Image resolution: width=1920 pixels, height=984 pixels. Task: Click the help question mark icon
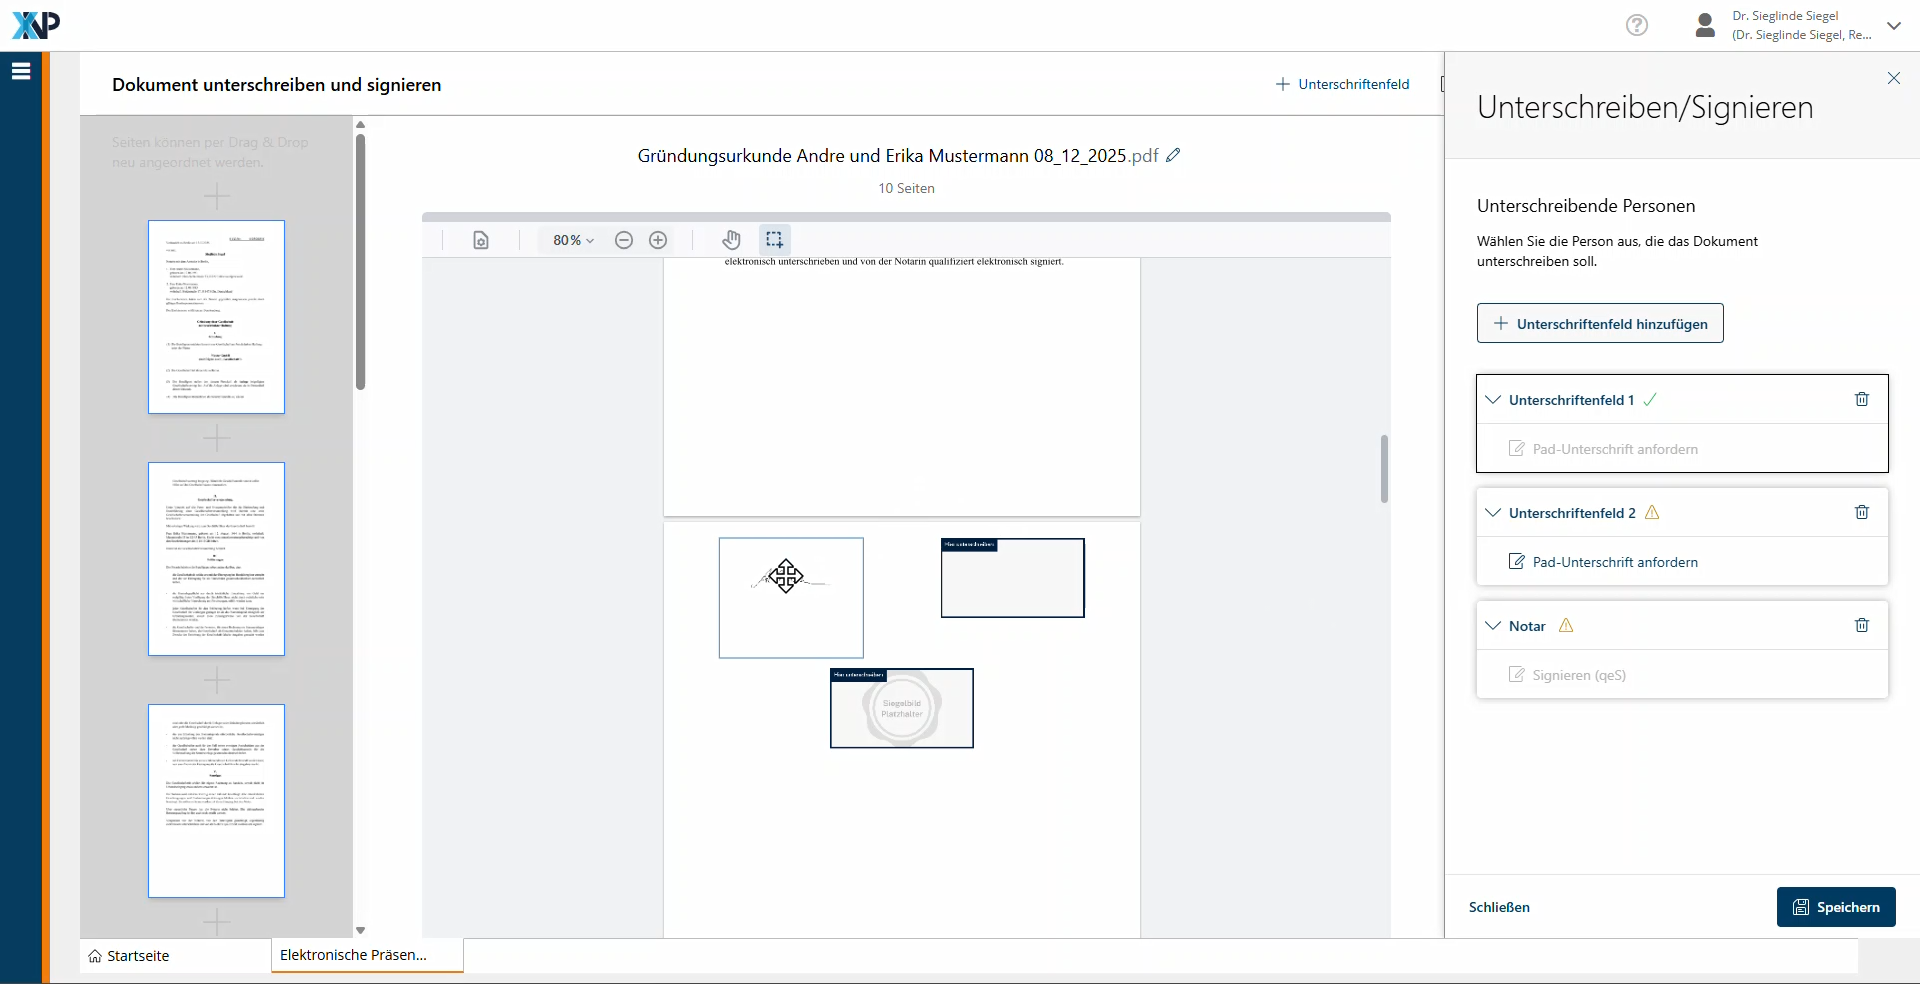point(1636,25)
